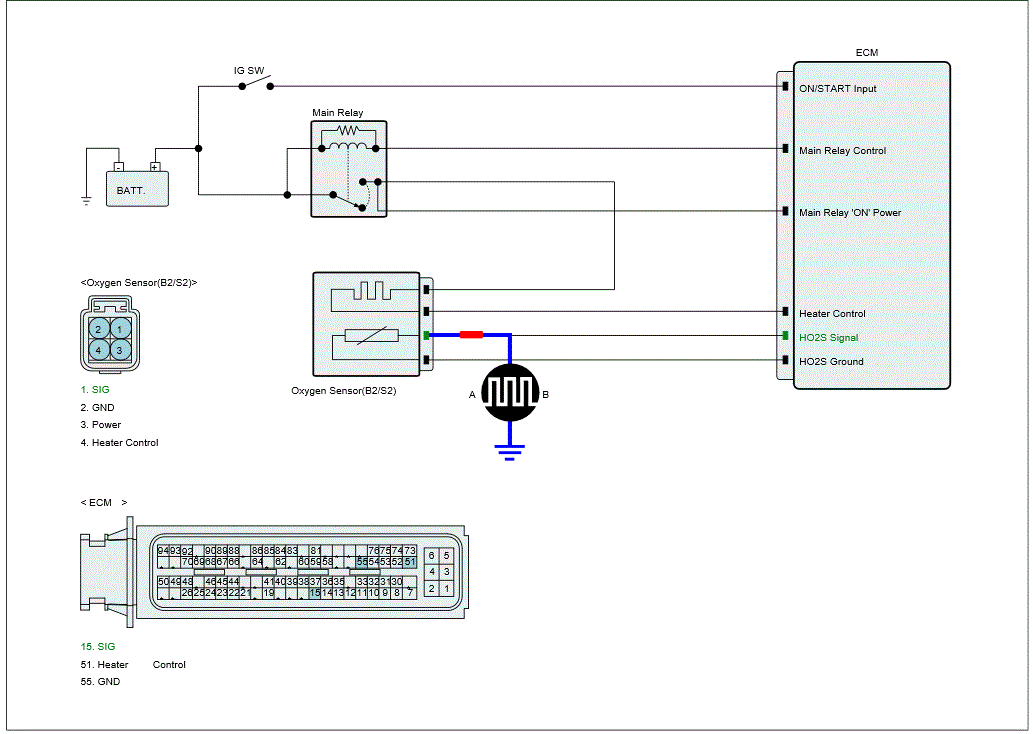
Task: Click the '< ECM >' connector heading
Action: (104, 503)
